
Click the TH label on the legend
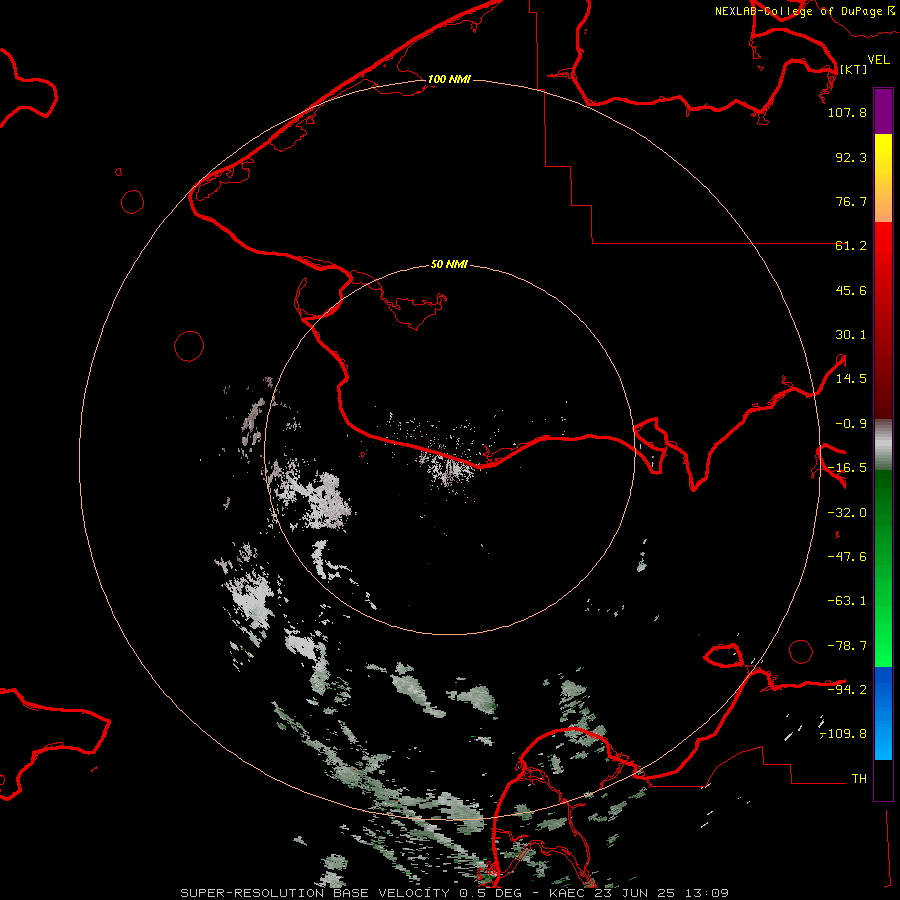(859, 779)
